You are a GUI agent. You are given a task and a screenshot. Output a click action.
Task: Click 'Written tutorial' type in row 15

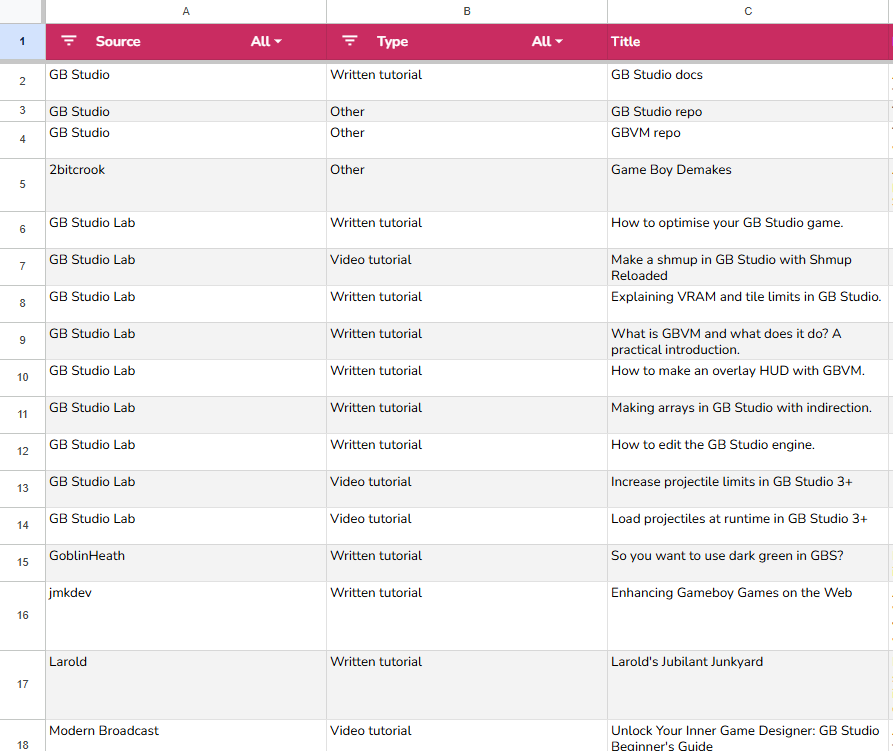pos(466,563)
